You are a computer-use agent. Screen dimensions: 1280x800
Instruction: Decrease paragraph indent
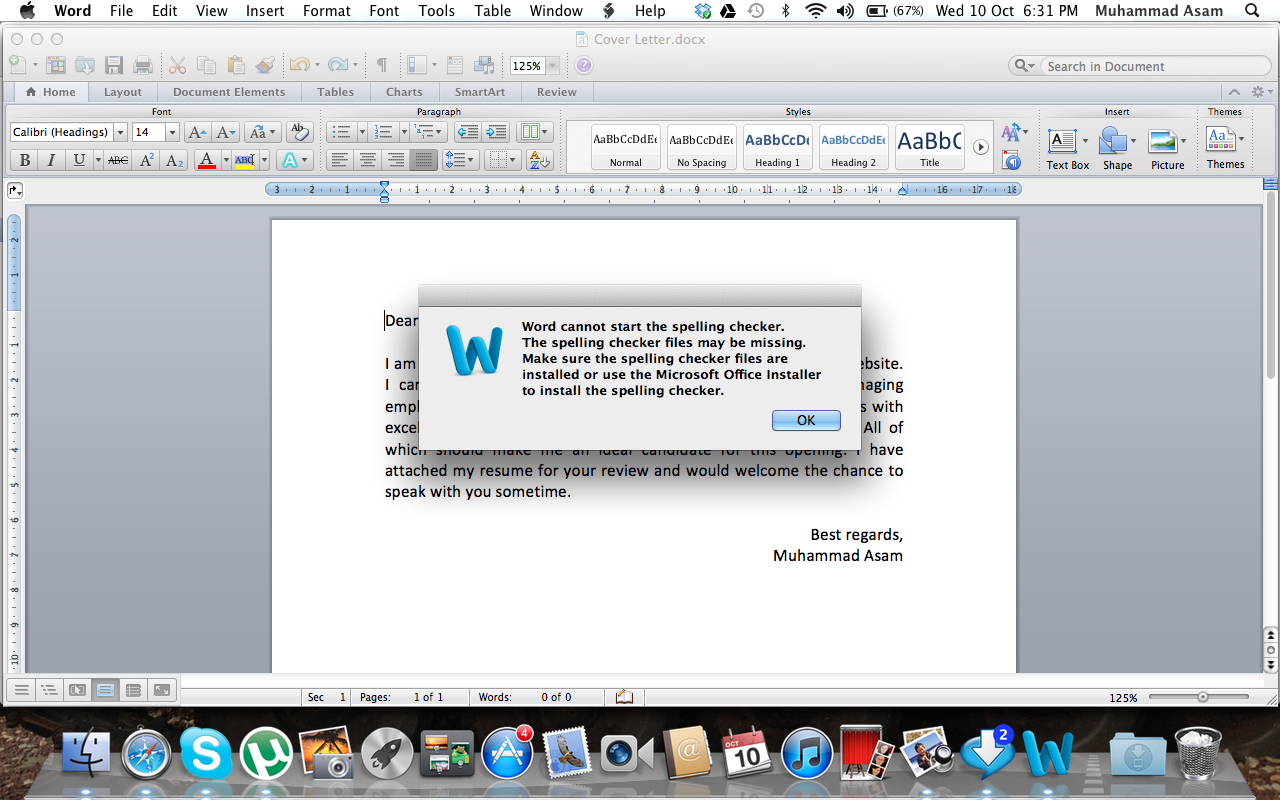coord(467,132)
